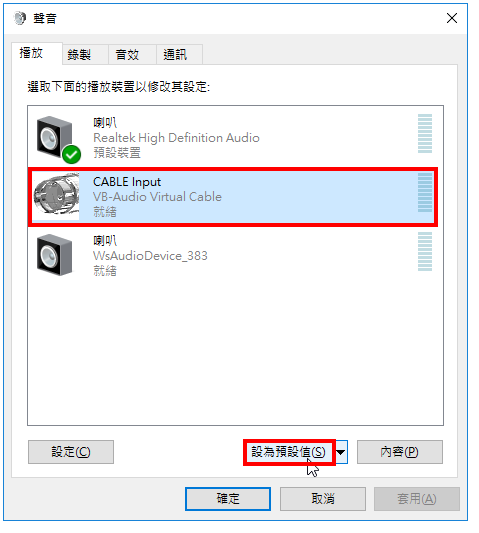Cancel the dialog with 取消
The height and width of the screenshot is (533, 479).
323,499
